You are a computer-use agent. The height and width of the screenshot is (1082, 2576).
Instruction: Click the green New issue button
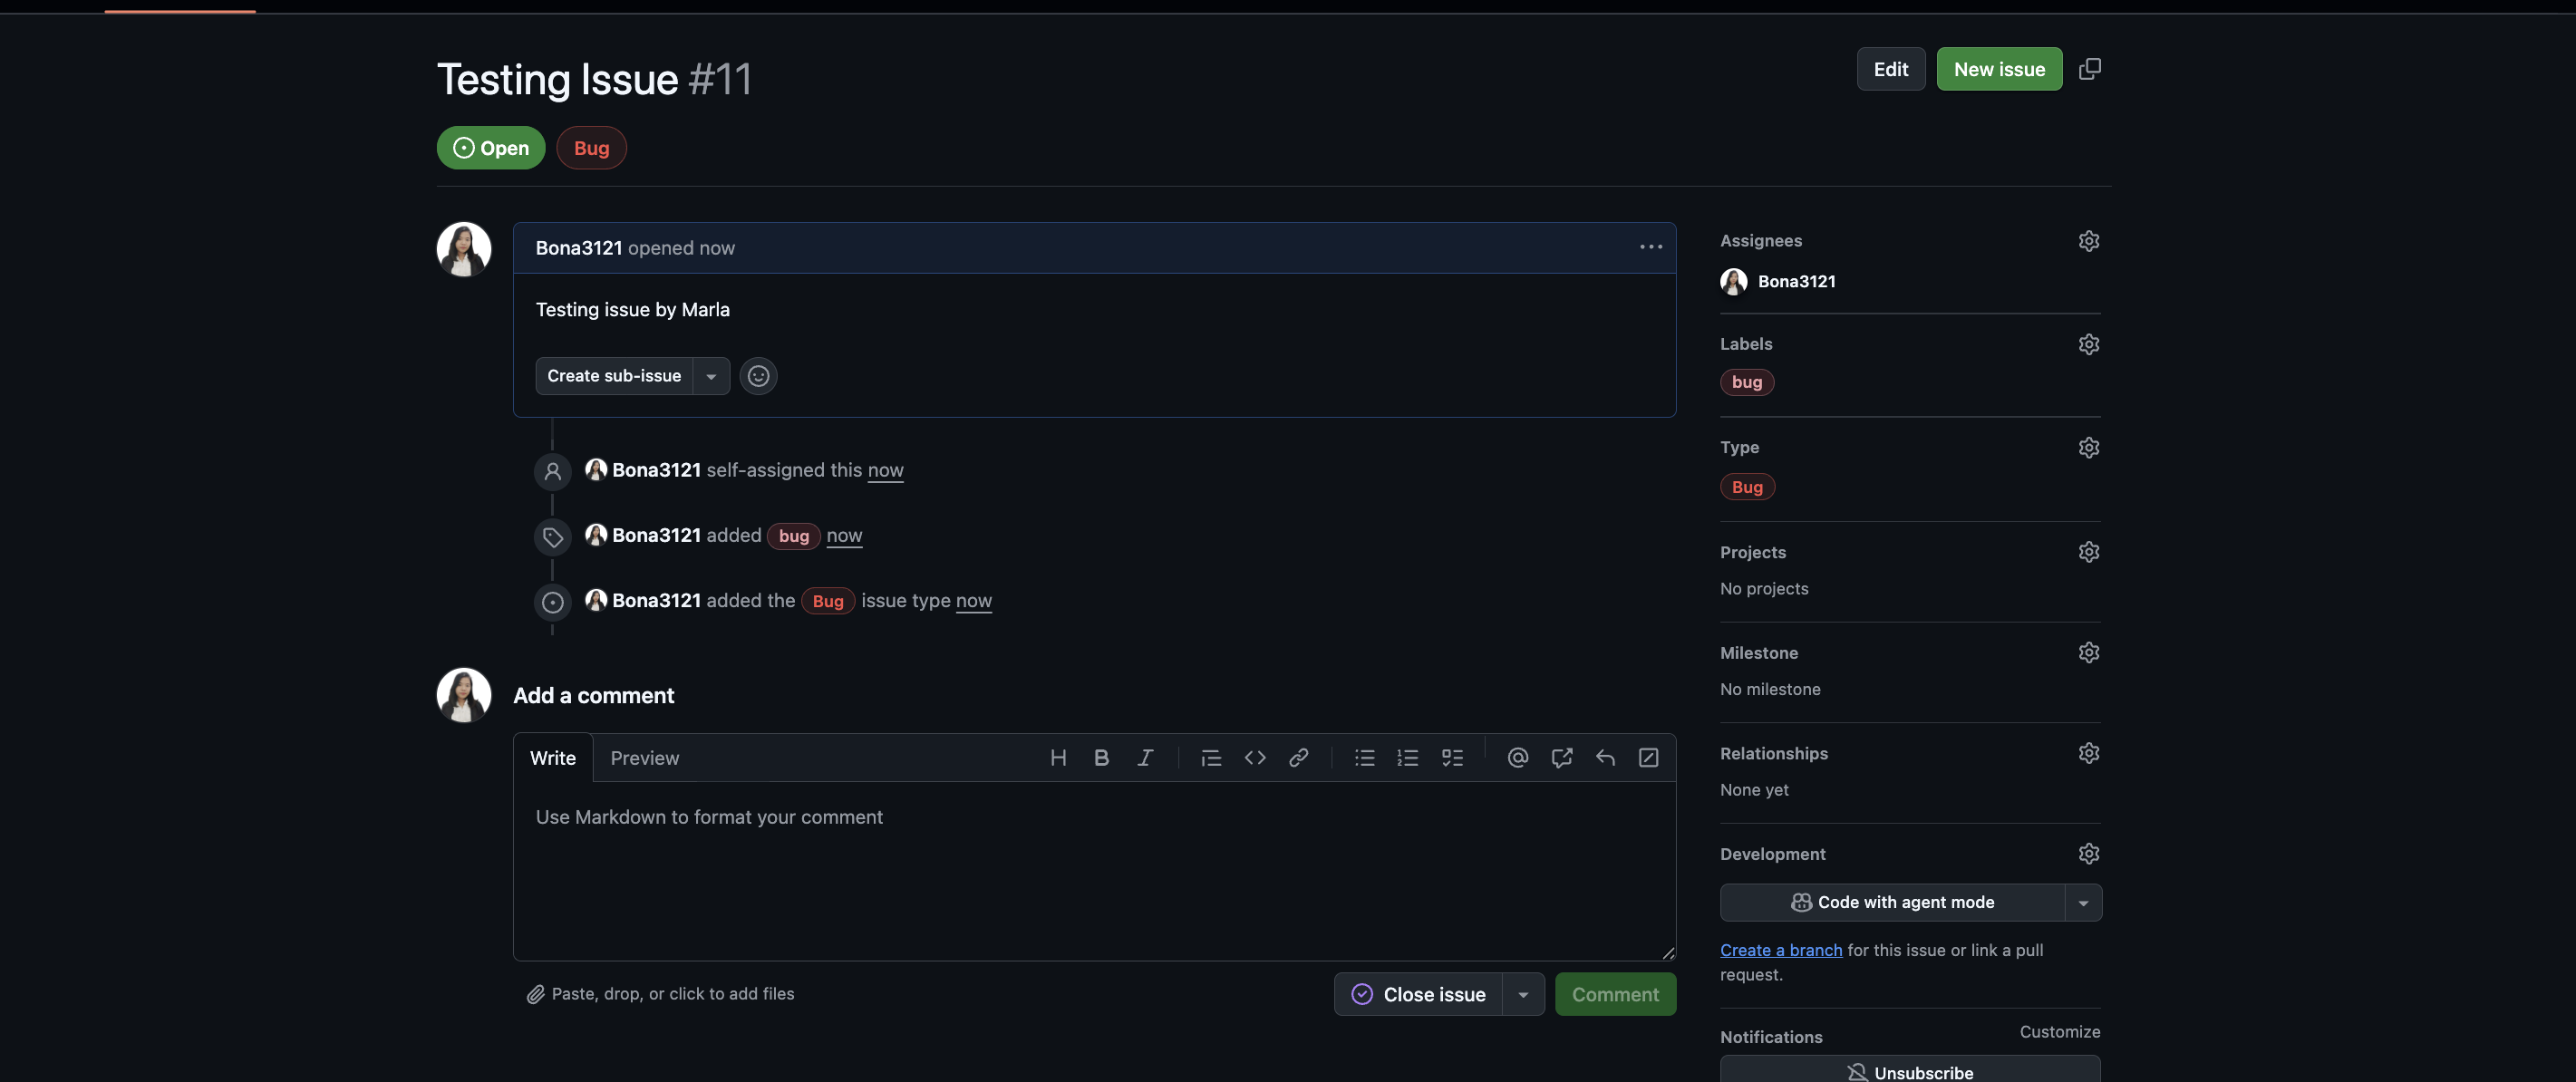[1998, 69]
